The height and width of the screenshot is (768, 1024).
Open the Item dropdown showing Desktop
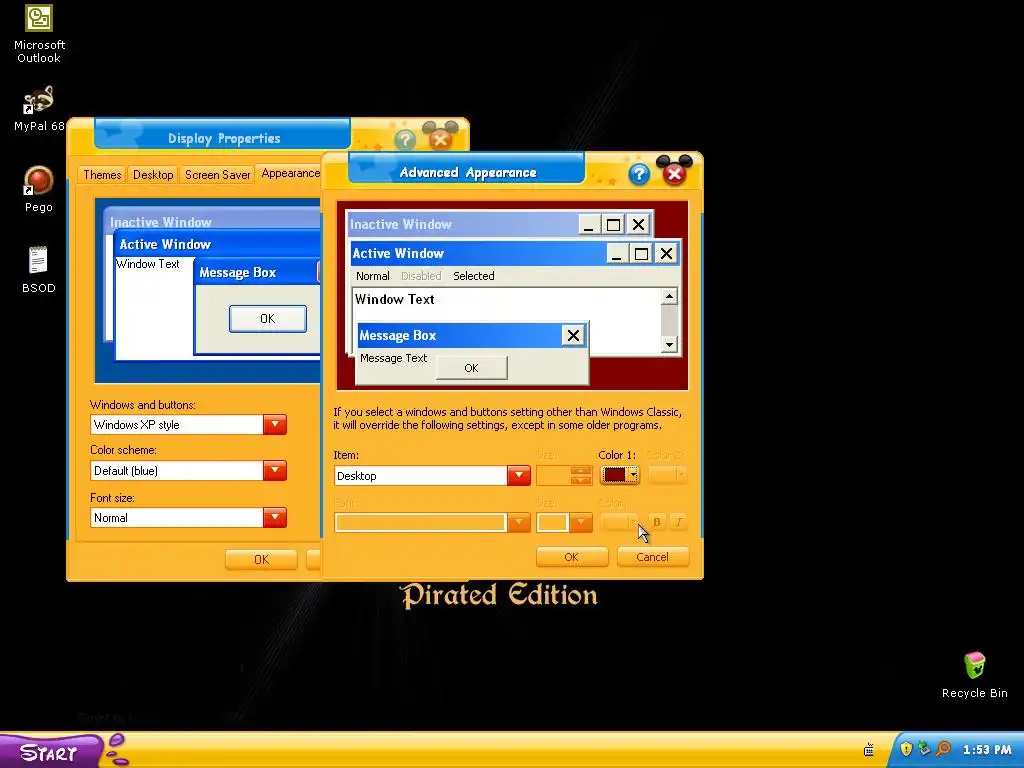coord(519,475)
